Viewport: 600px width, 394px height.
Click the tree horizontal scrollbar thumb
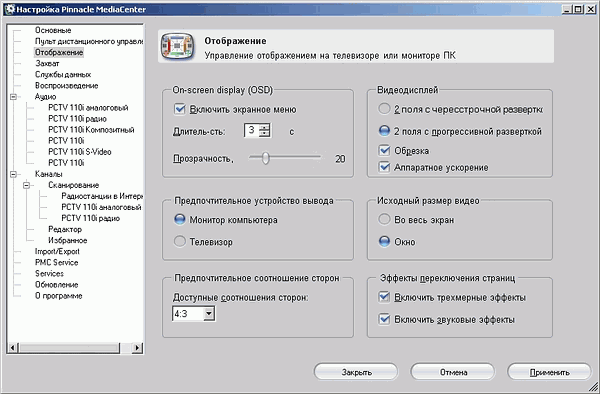pos(69,348)
